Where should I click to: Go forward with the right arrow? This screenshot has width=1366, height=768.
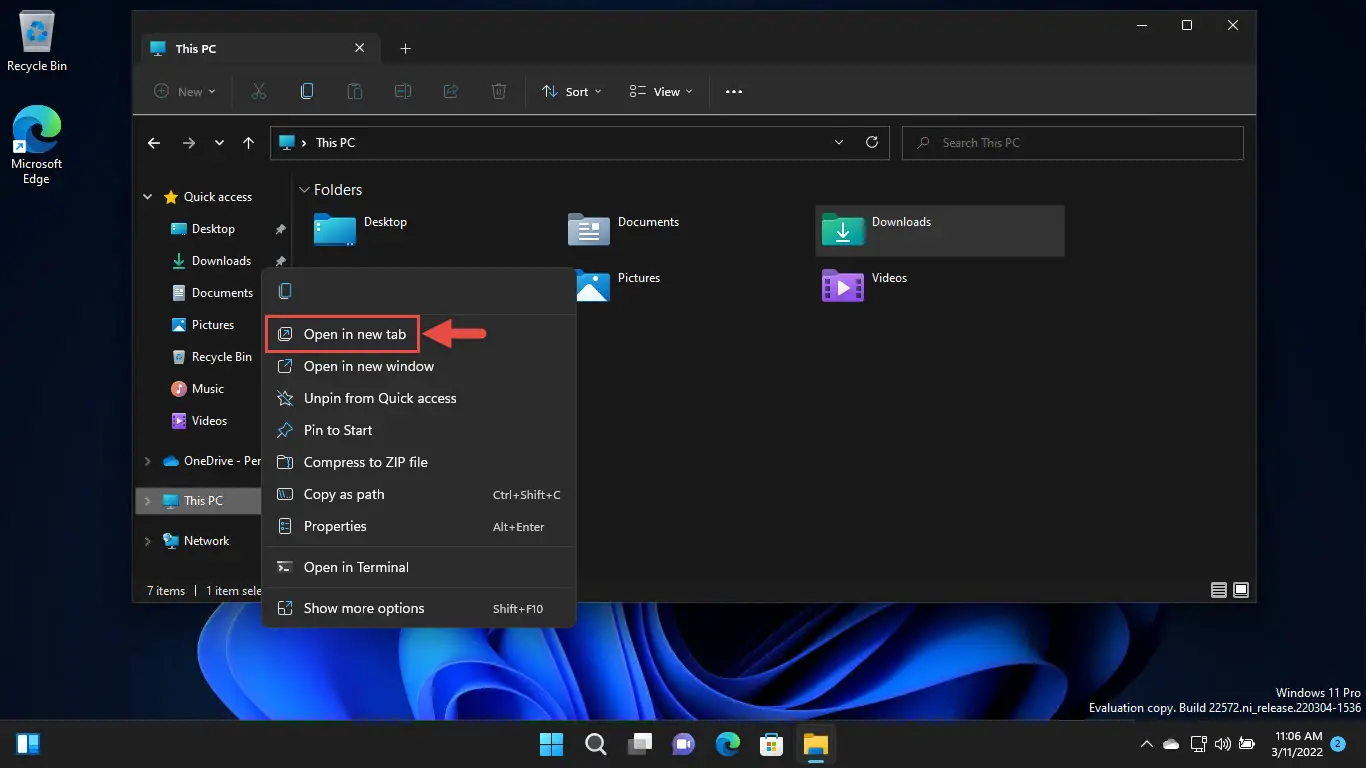[189, 143]
